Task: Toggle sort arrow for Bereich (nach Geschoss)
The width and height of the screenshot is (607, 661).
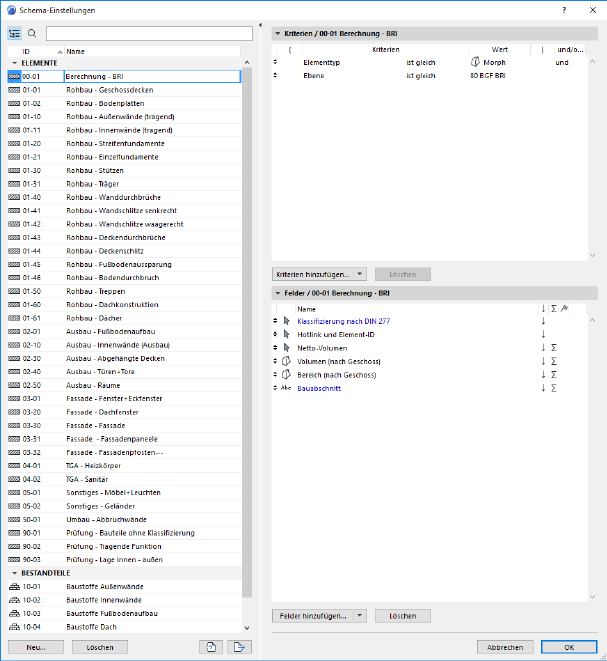Action: click(x=543, y=374)
